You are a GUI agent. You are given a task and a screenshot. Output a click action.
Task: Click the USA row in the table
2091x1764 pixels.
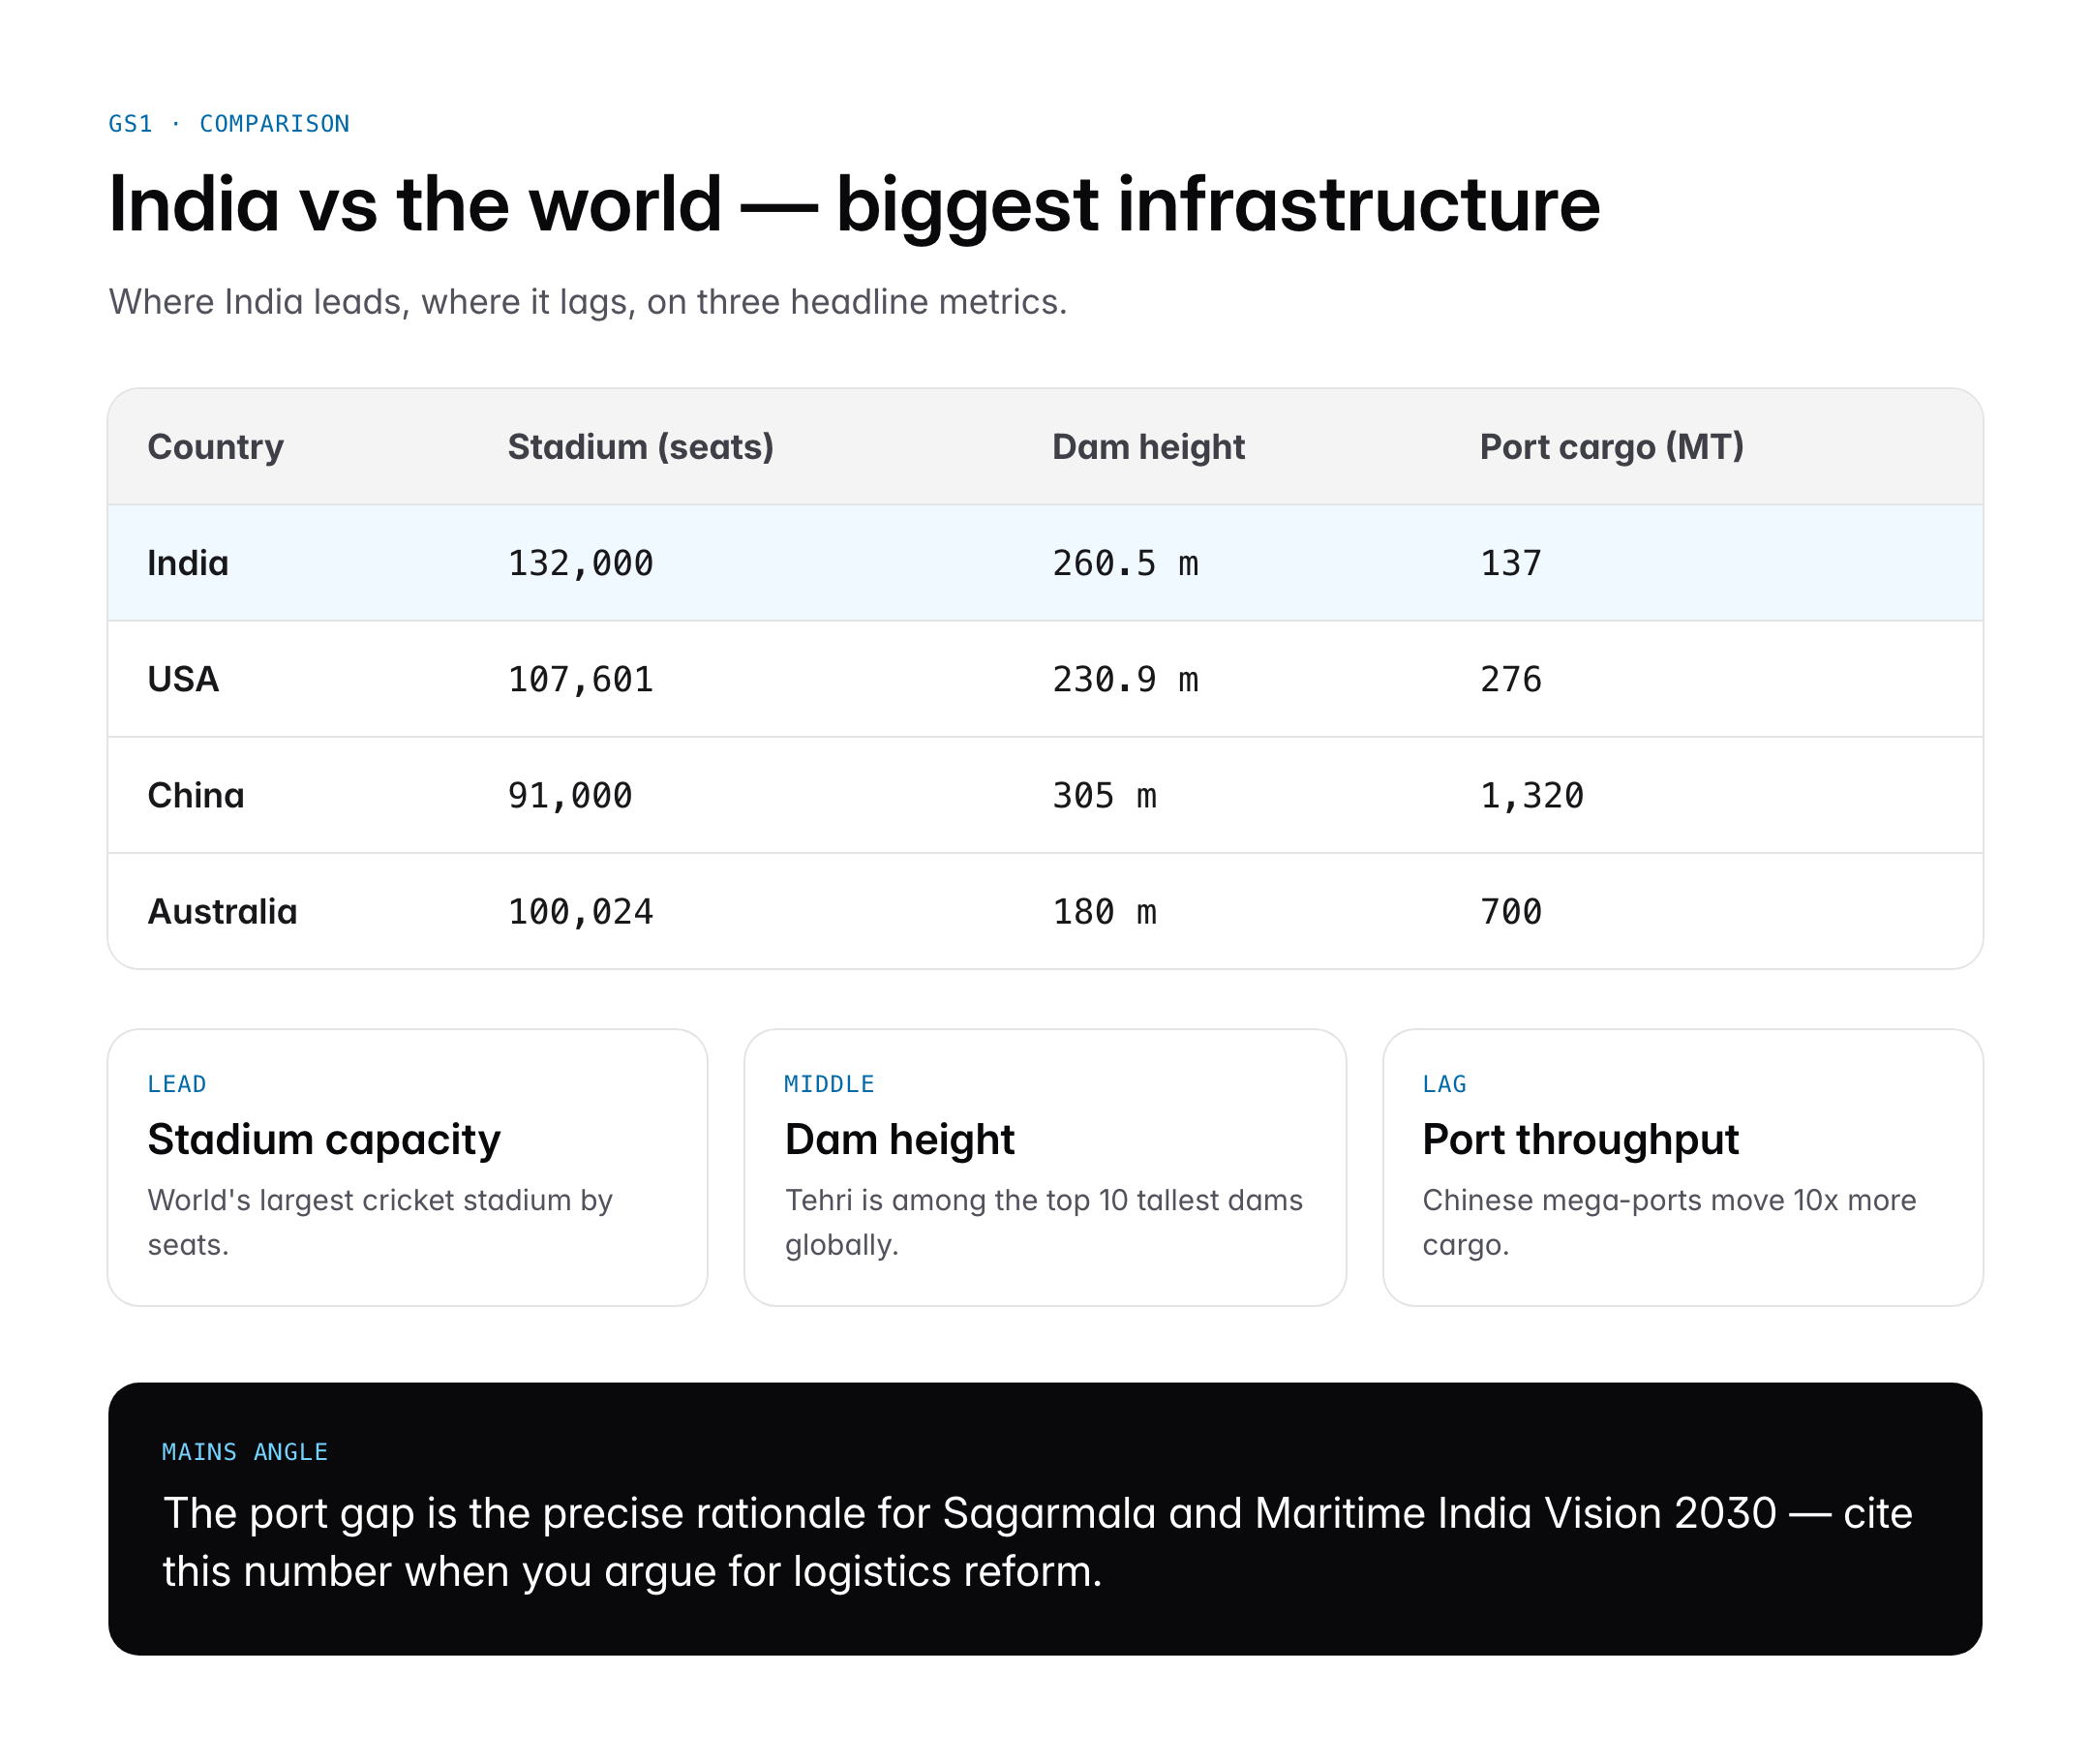[x=1045, y=679]
